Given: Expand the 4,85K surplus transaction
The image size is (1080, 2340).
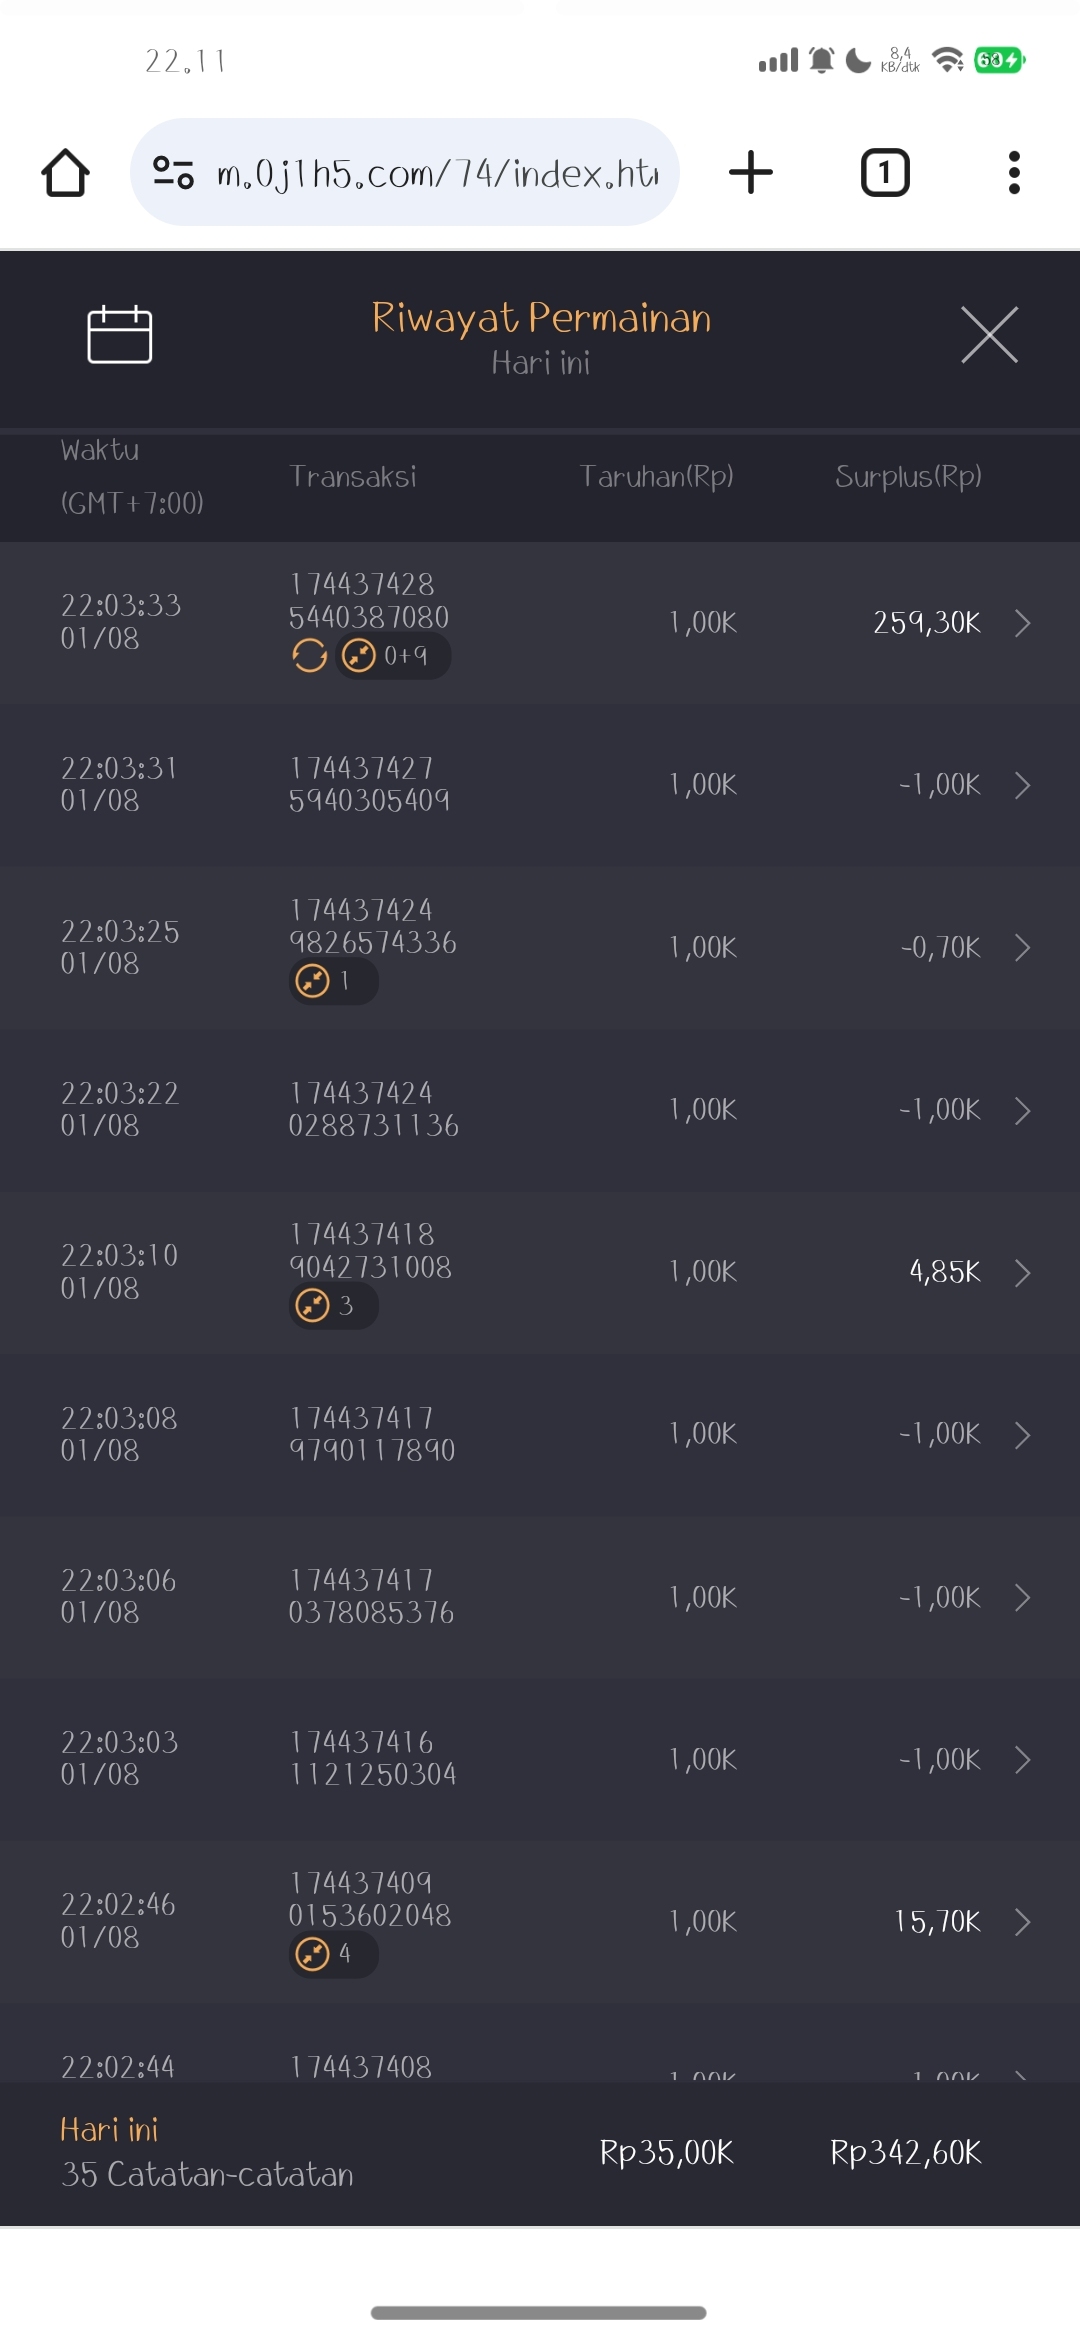Looking at the screenshot, I should 1022,1273.
